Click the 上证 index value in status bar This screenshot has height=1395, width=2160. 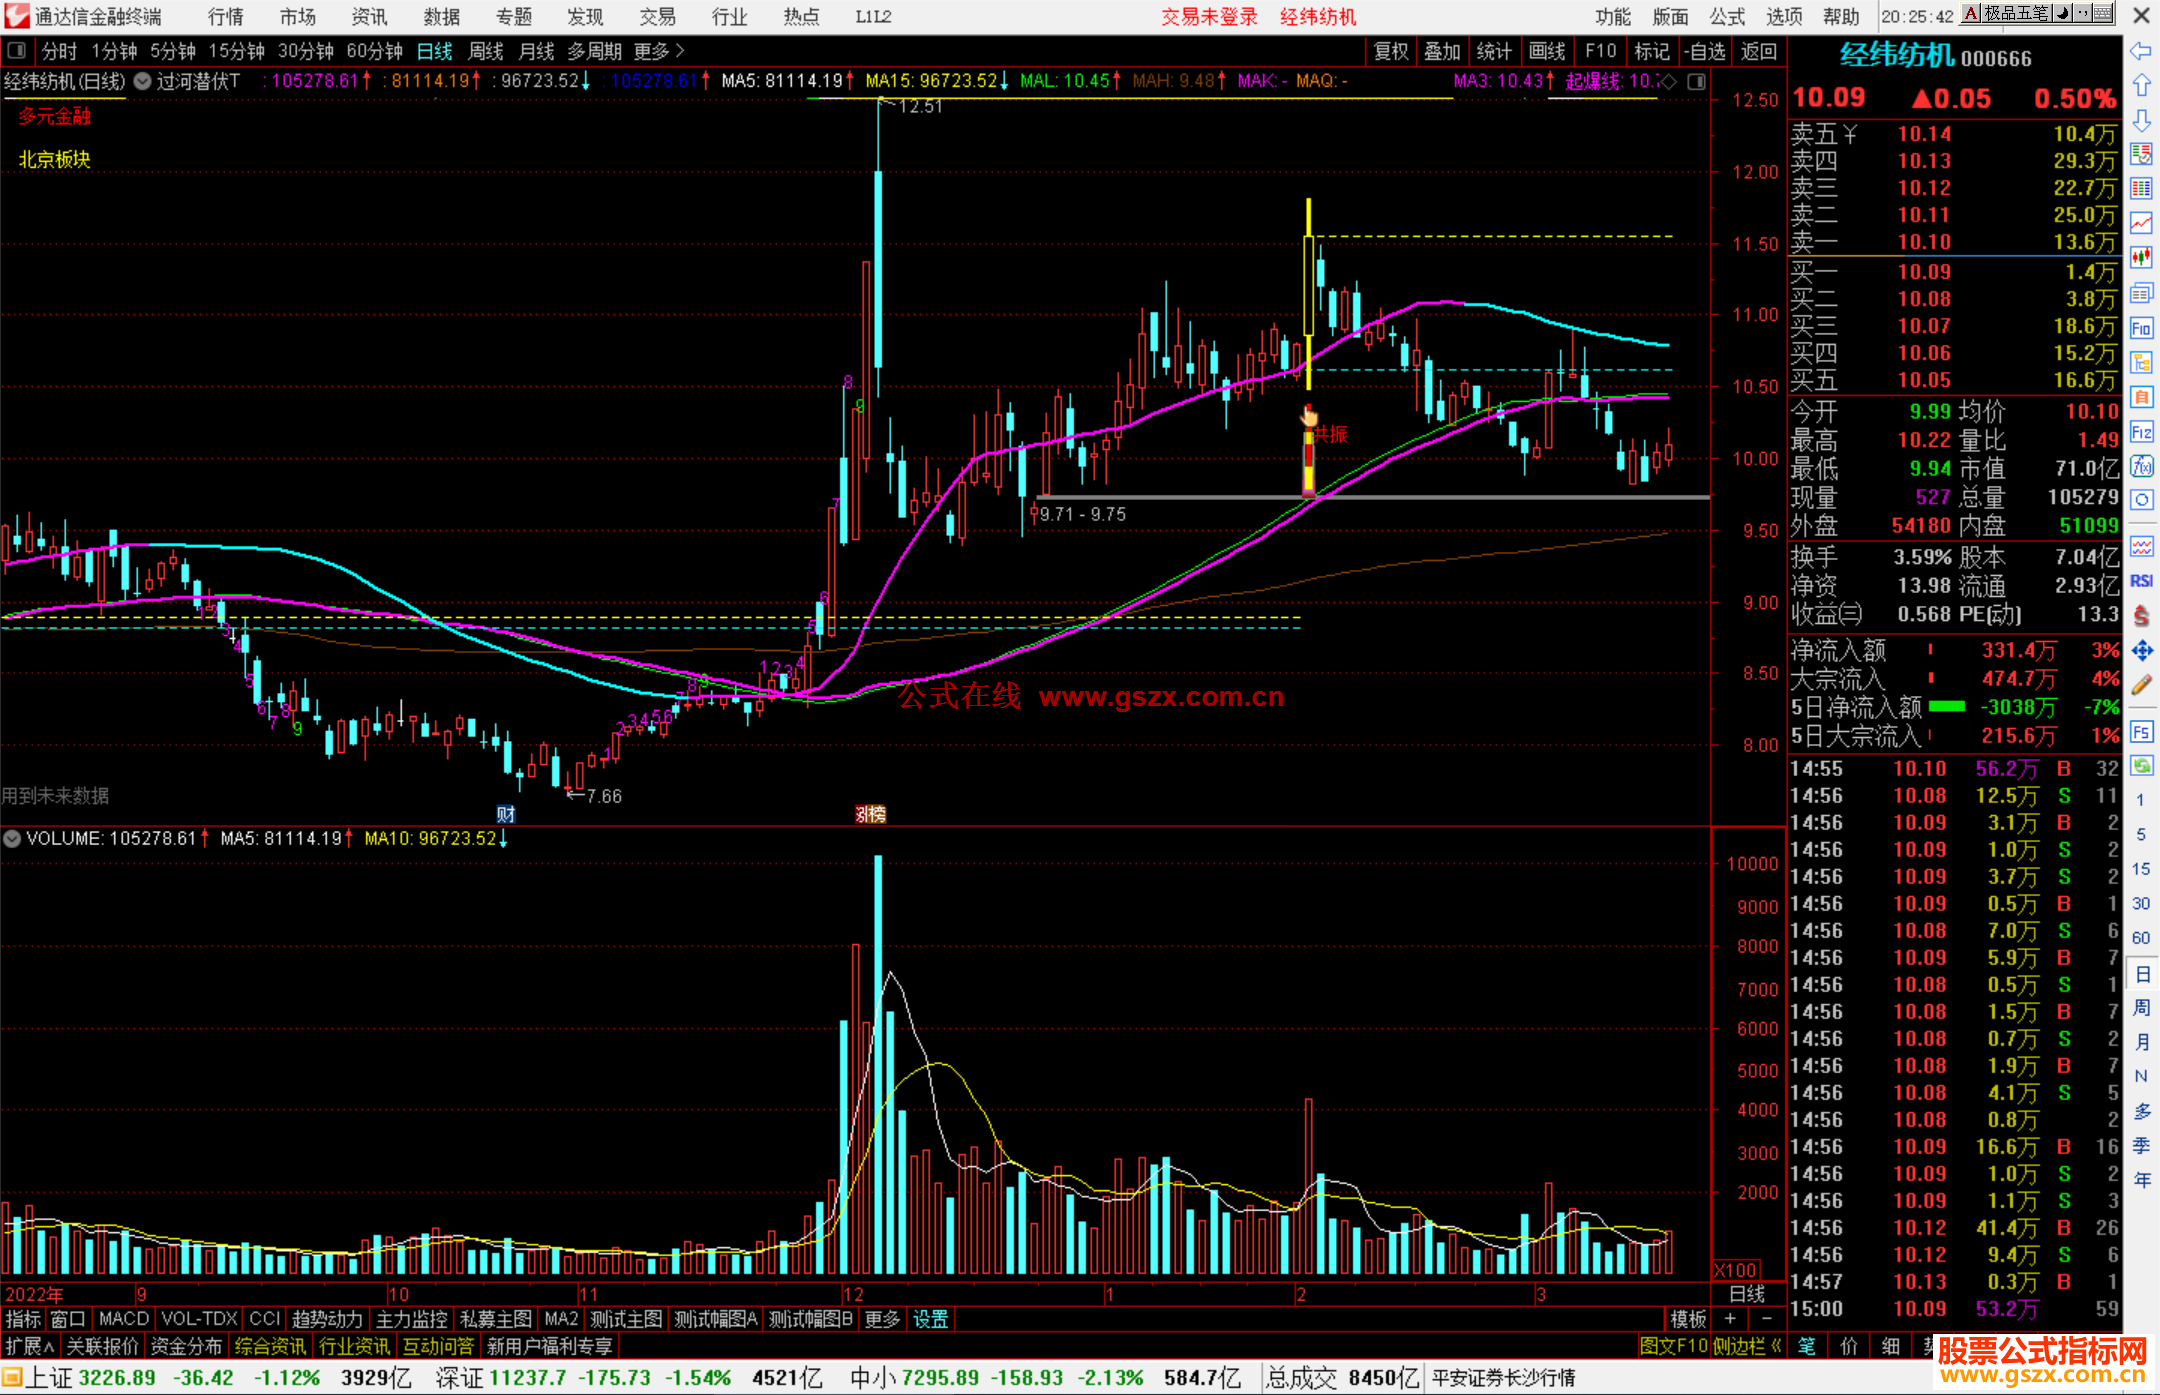pos(117,1378)
